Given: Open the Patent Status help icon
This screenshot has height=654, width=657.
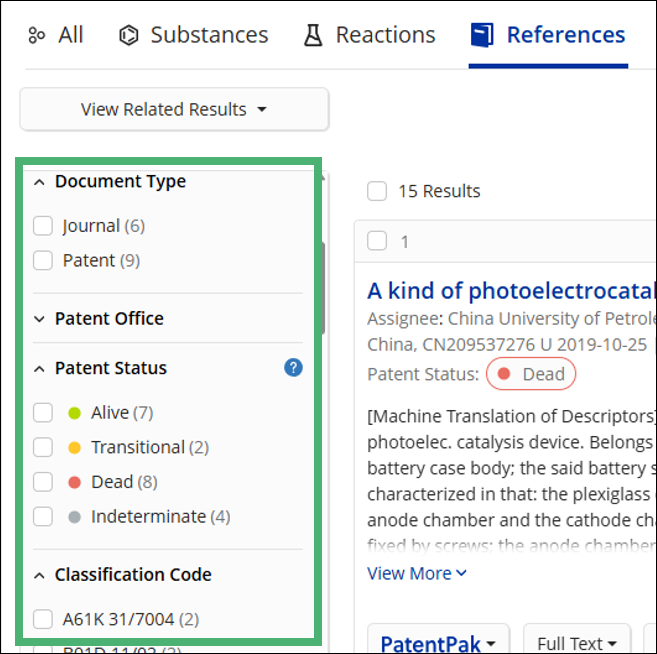Looking at the screenshot, I should click(x=293, y=368).
